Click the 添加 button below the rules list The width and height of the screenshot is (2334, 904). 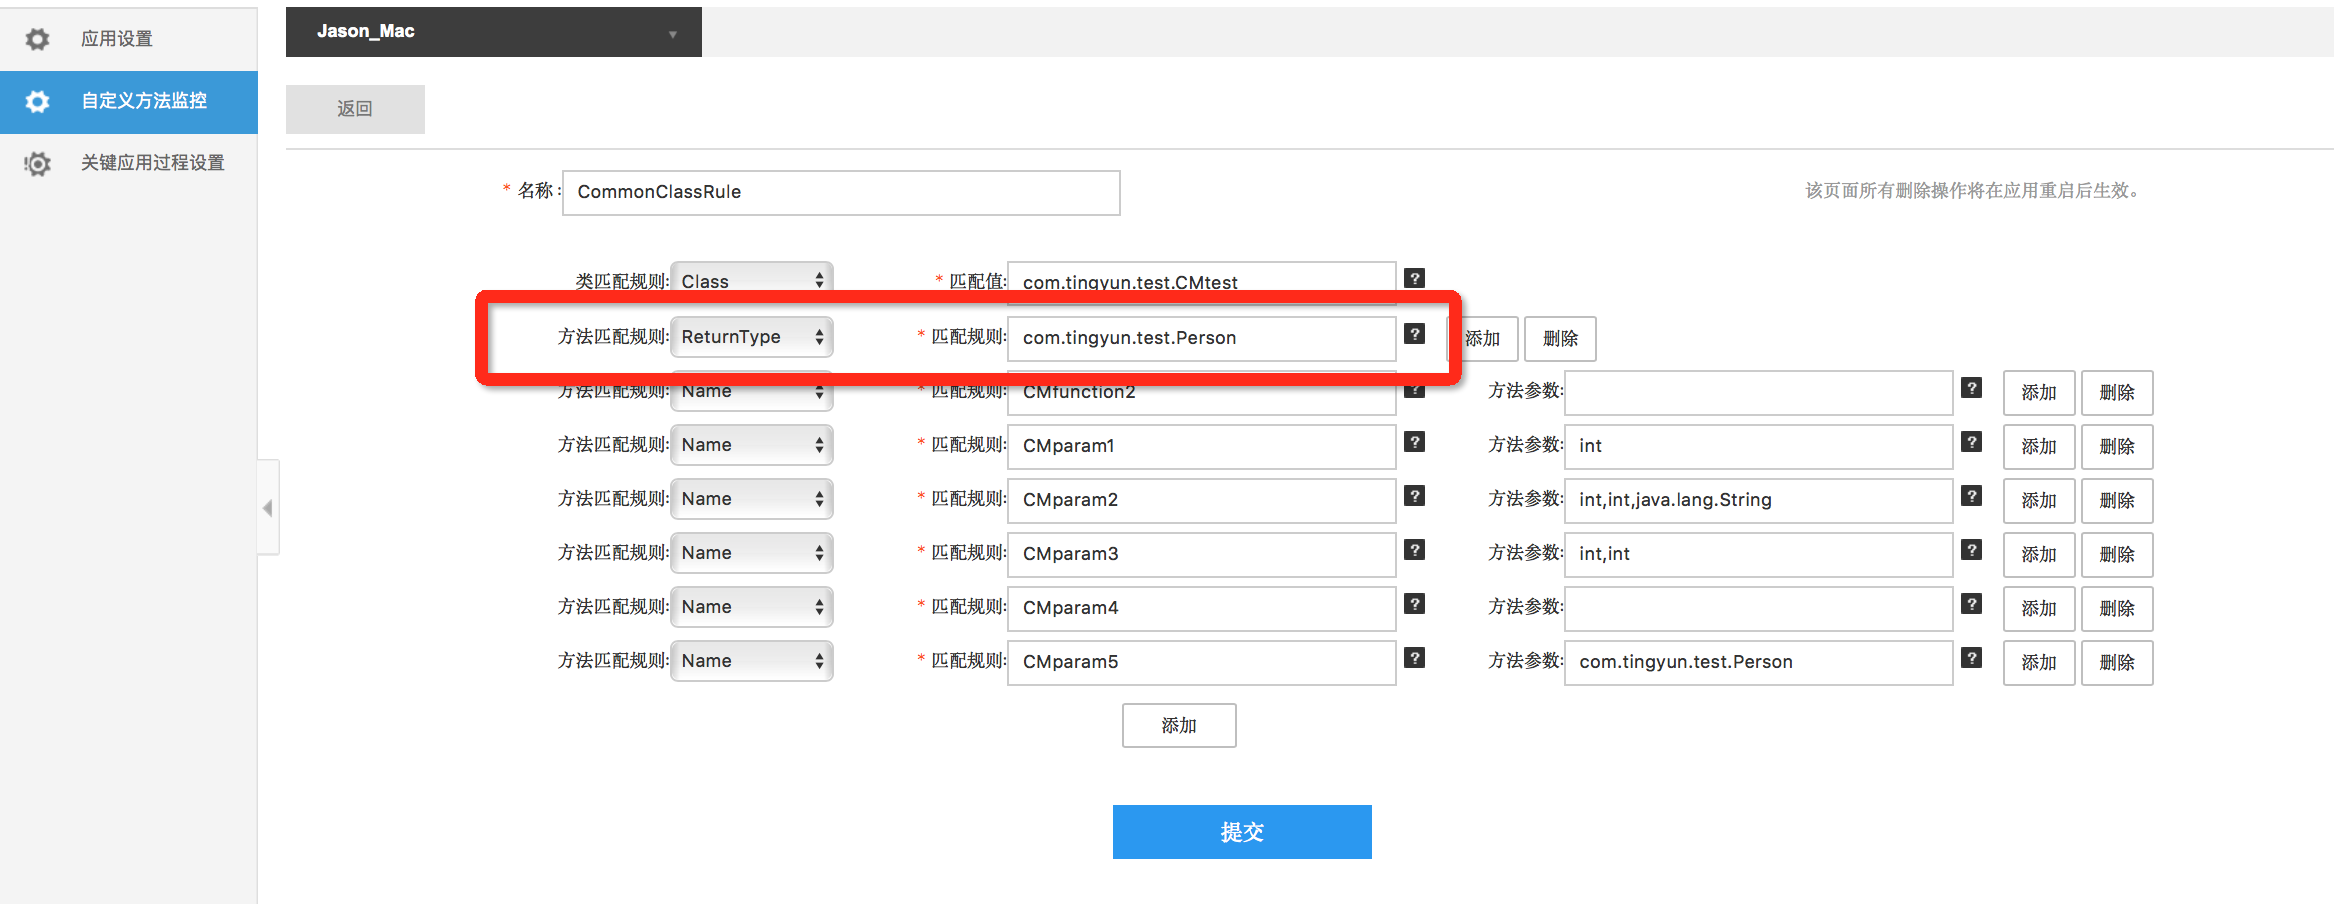tap(1178, 725)
